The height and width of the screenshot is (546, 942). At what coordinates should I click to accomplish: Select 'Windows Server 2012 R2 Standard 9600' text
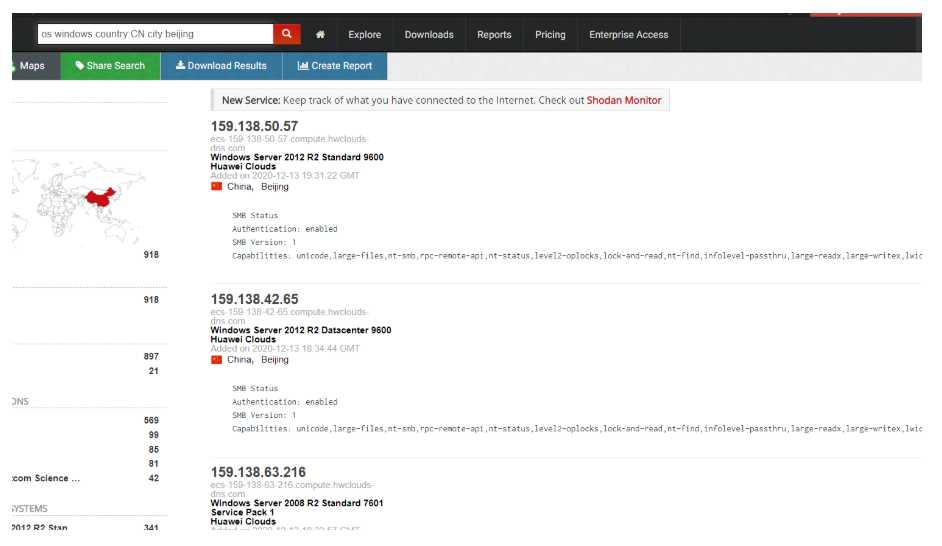click(297, 157)
